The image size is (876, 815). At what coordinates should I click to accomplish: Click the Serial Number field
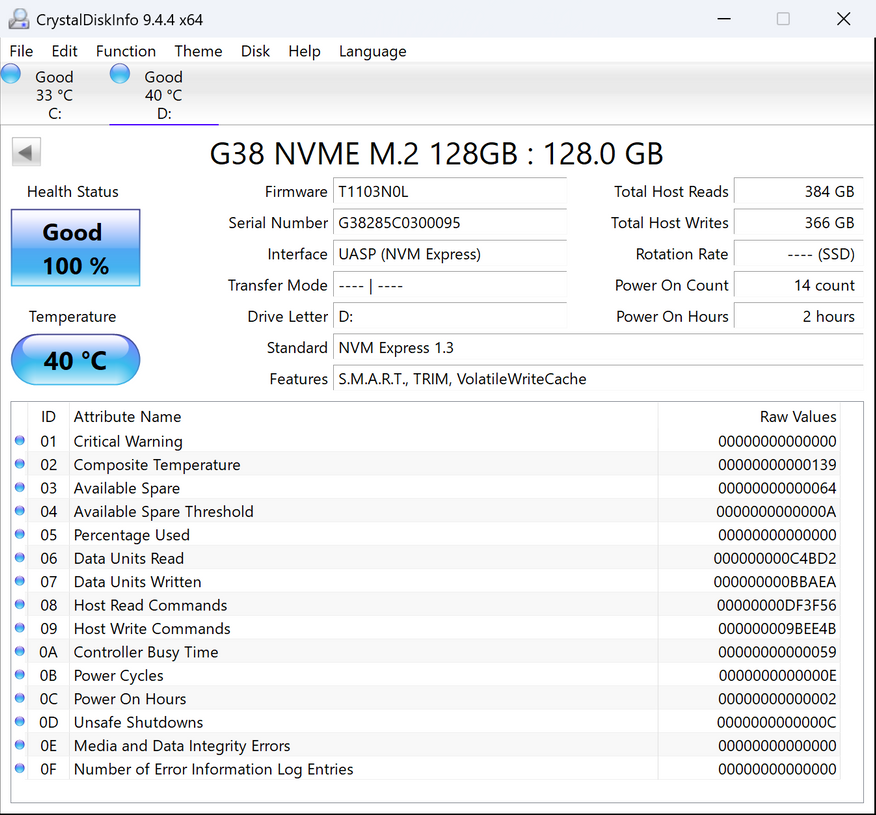[x=450, y=223]
